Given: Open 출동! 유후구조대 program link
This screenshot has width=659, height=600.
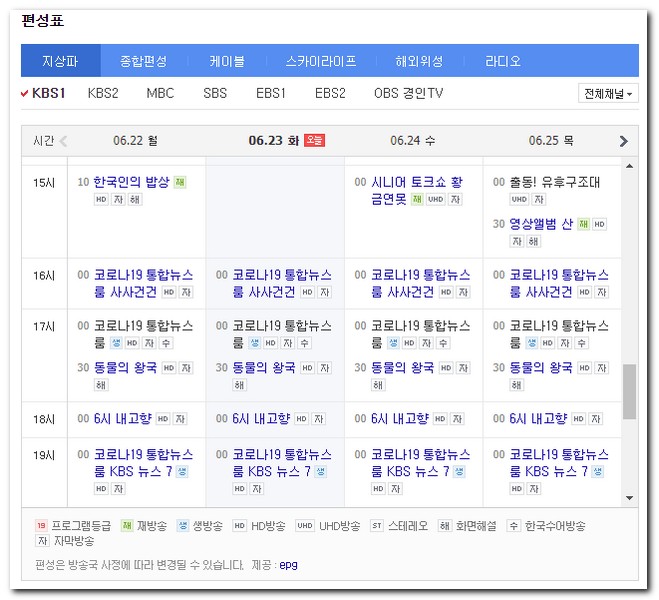Looking at the screenshot, I should point(554,183).
